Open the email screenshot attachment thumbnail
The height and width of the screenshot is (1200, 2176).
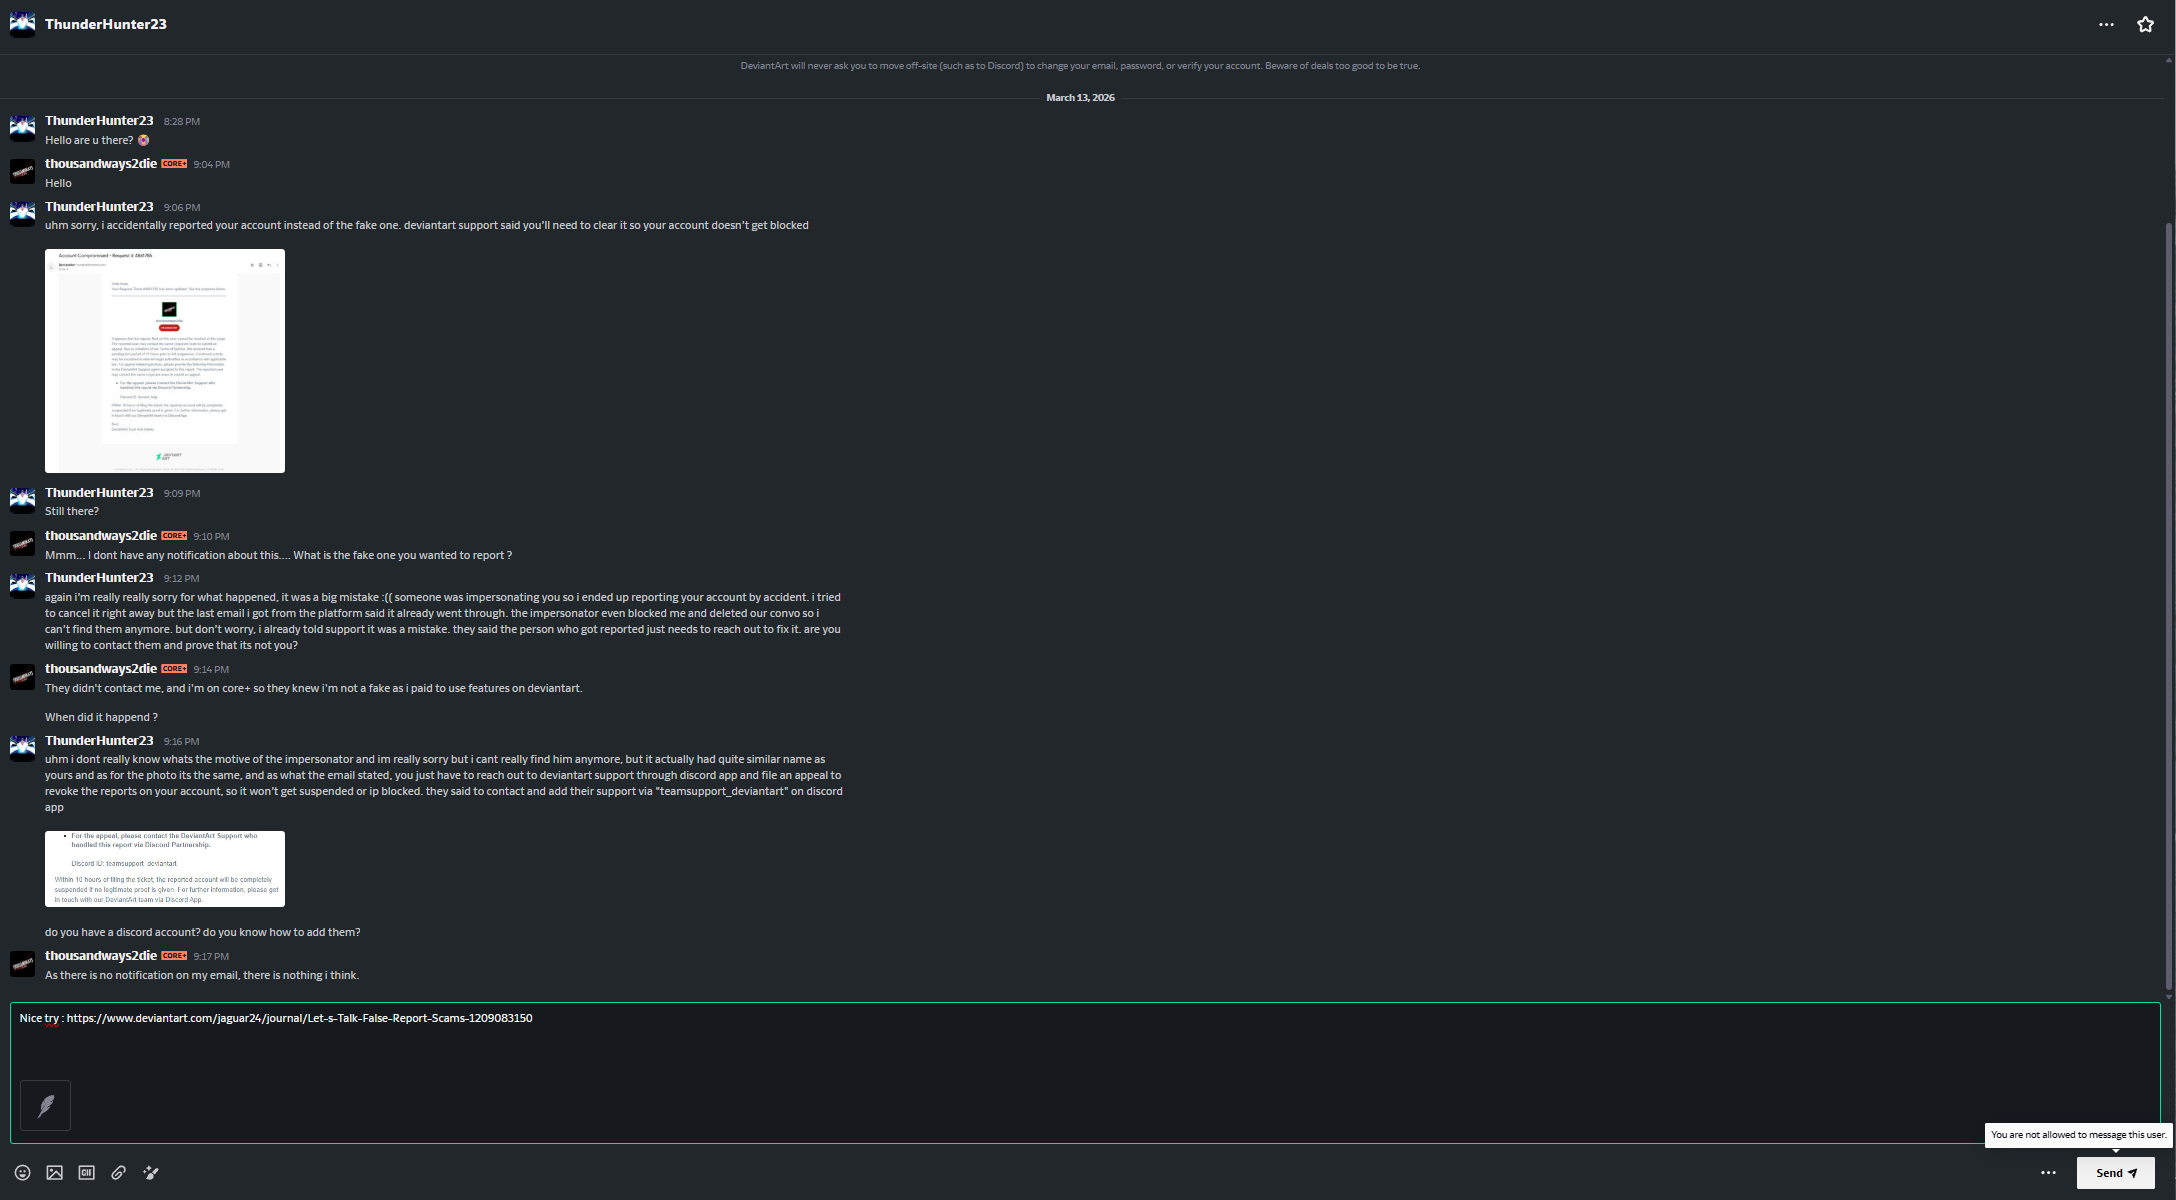pyautogui.click(x=165, y=361)
